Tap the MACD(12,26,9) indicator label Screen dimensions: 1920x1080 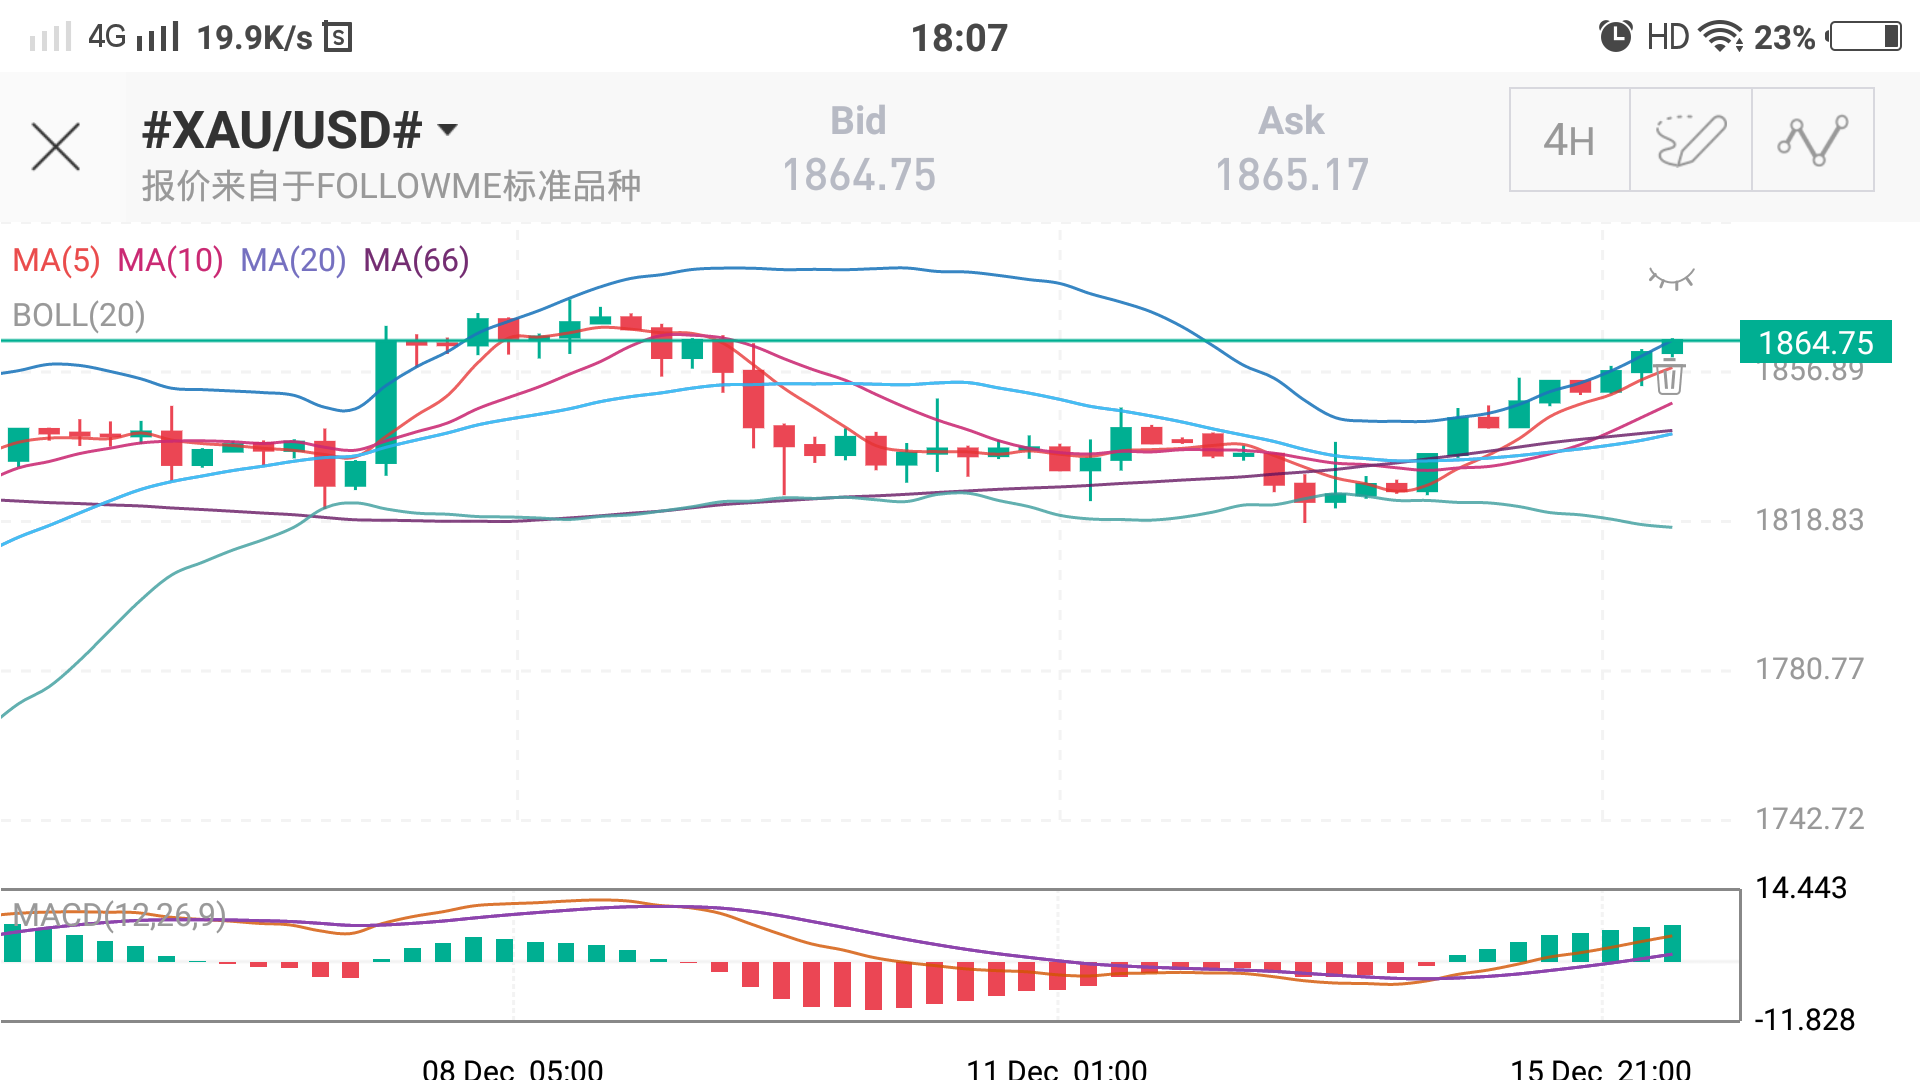click(119, 914)
